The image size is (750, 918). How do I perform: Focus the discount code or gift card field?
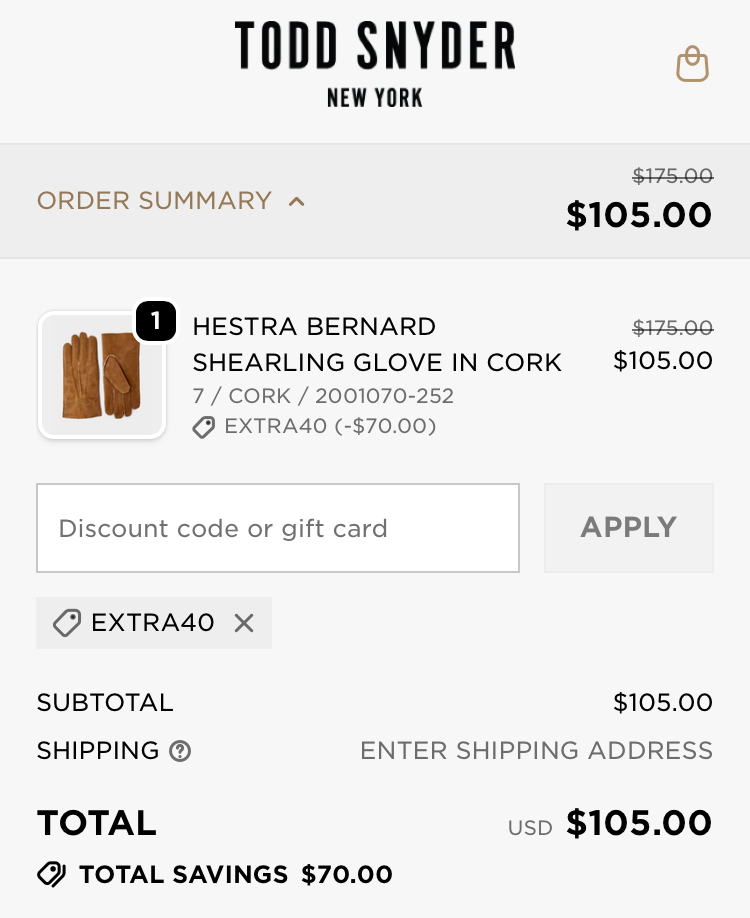(x=278, y=528)
